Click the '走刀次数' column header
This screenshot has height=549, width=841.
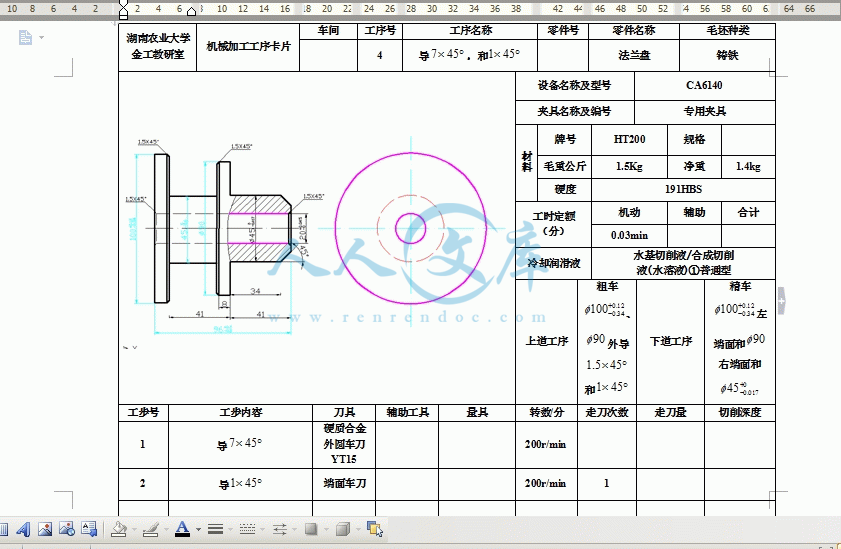pyautogui.click(x=607, y=412)
